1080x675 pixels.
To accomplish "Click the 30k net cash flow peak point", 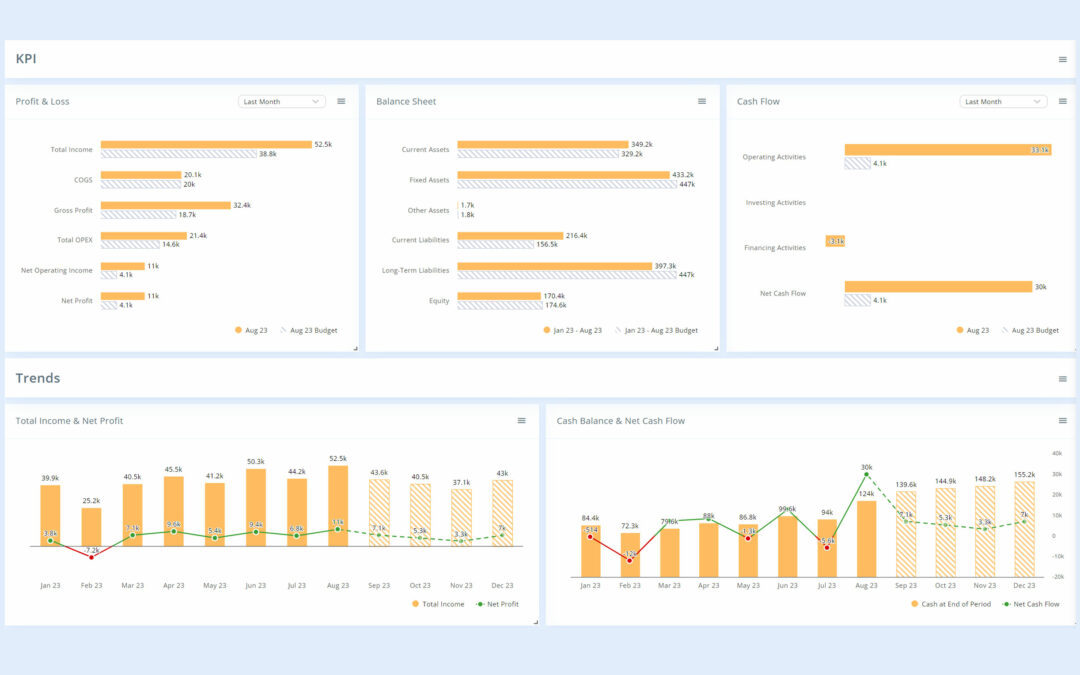I will tap(866, 475).
